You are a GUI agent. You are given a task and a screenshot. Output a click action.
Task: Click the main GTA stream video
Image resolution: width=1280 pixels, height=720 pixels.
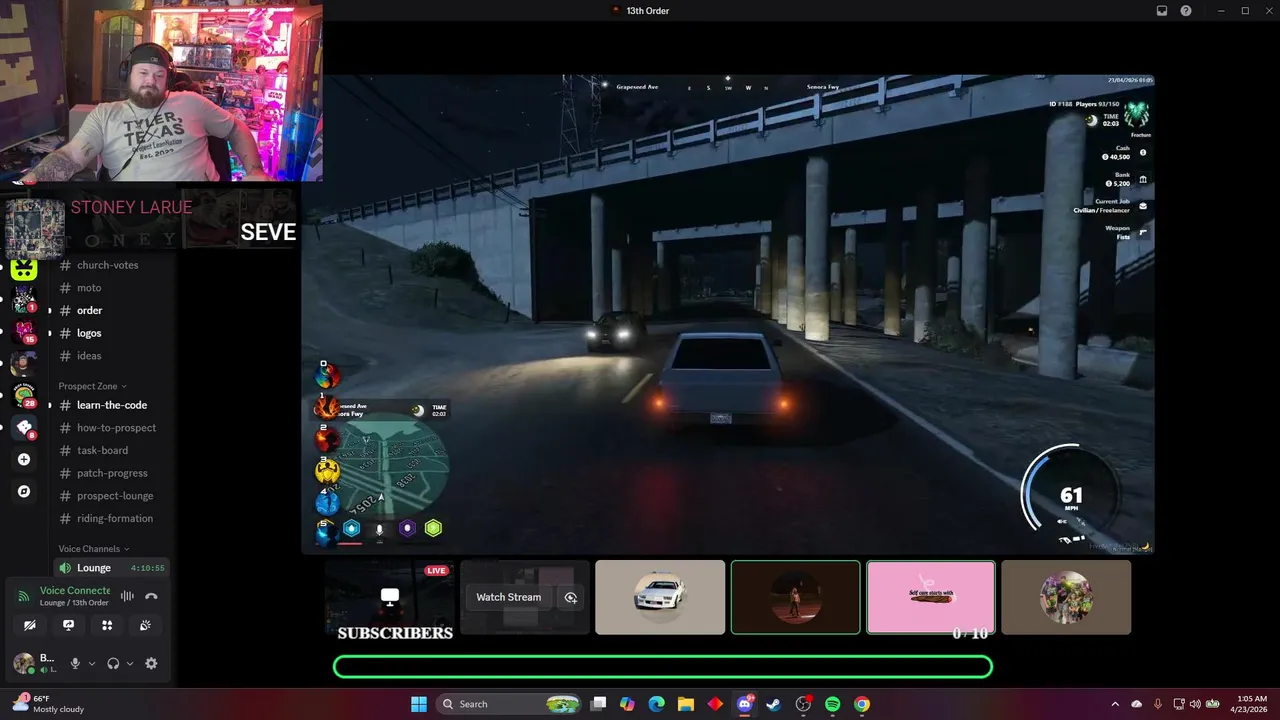coord(728,313)
